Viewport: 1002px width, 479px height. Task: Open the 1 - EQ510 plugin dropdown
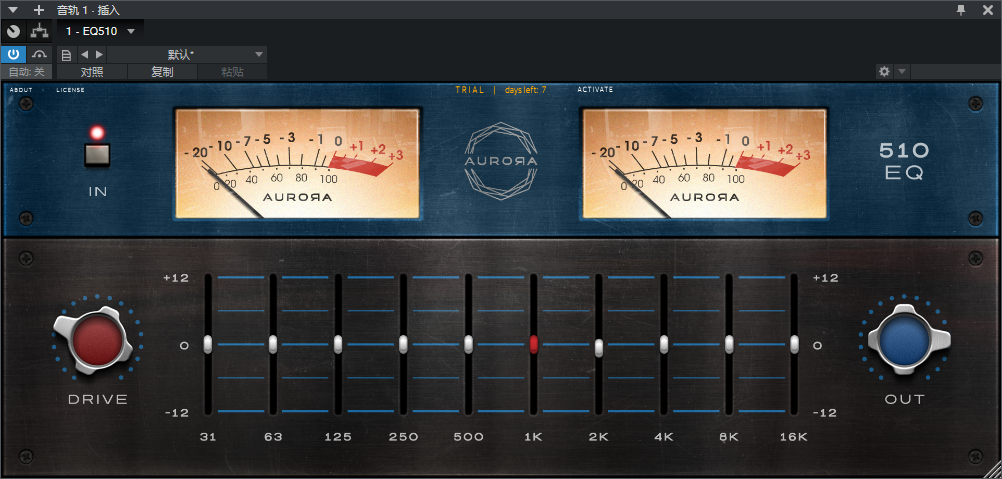pos(100,31)
